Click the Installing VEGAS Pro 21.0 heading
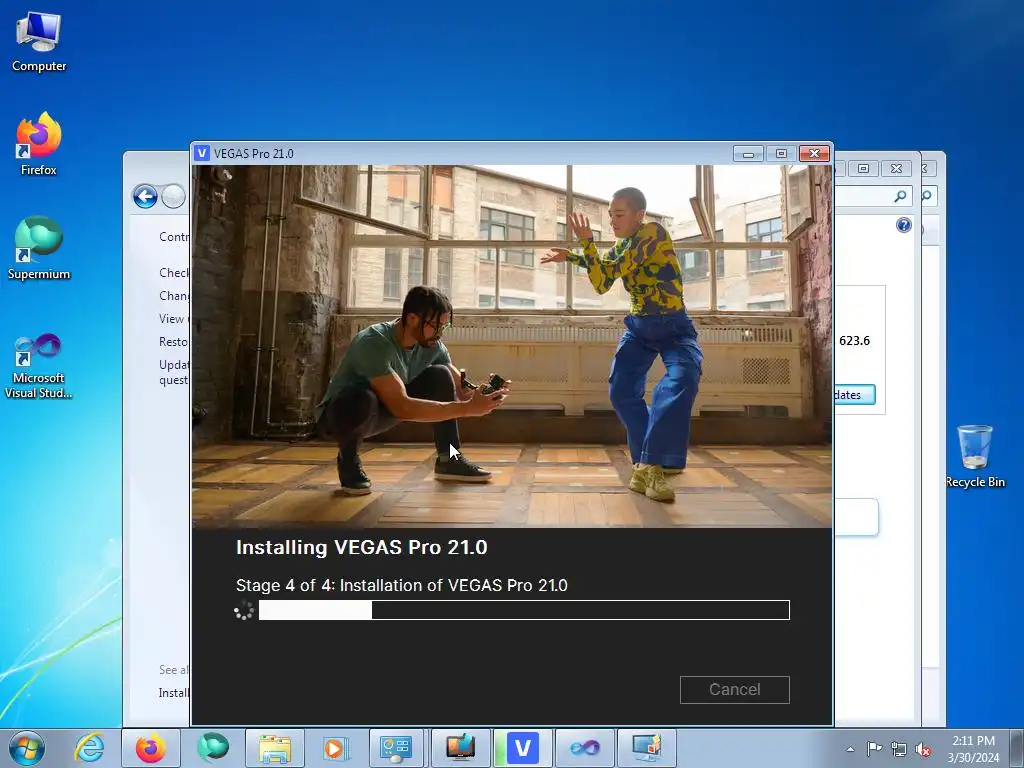This screenshot has width=1024, height=768. point(362,547)
